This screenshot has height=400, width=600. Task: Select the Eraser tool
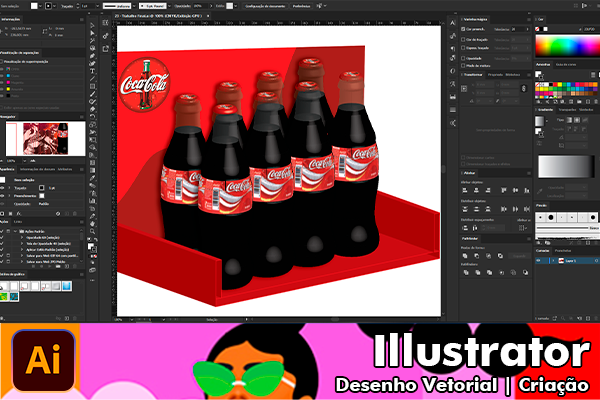click(x=92, y=109)
